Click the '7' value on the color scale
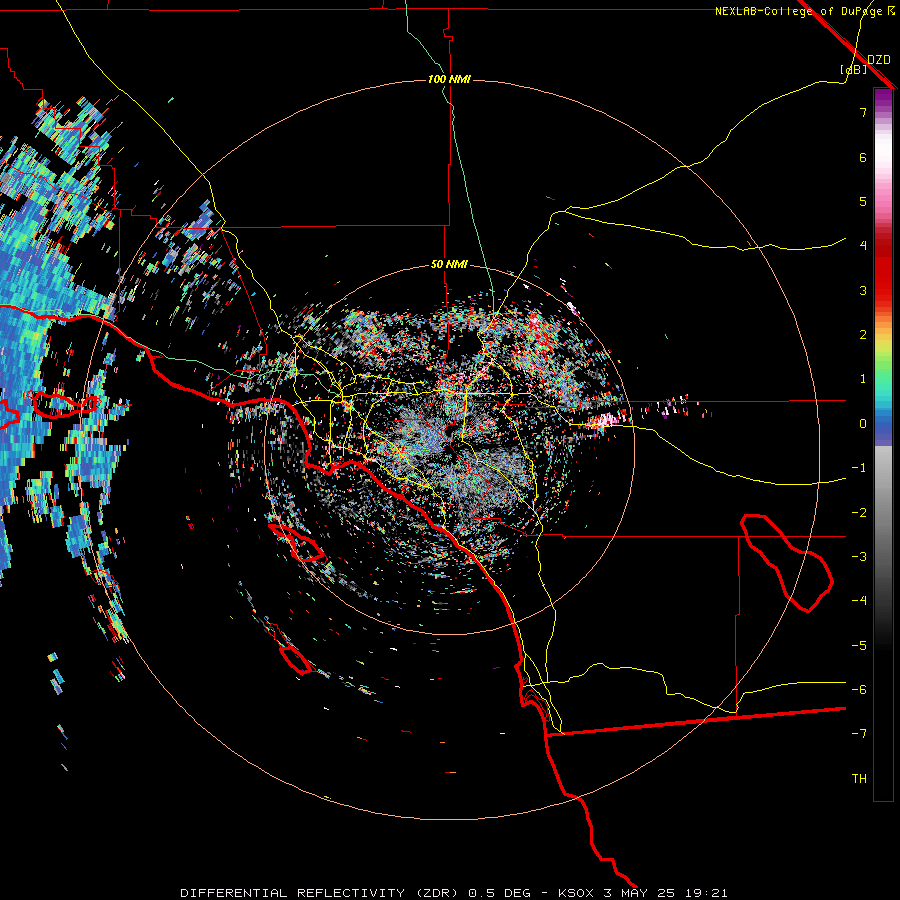The height and width of the screenshot is (900, 900). click(863, 112)
